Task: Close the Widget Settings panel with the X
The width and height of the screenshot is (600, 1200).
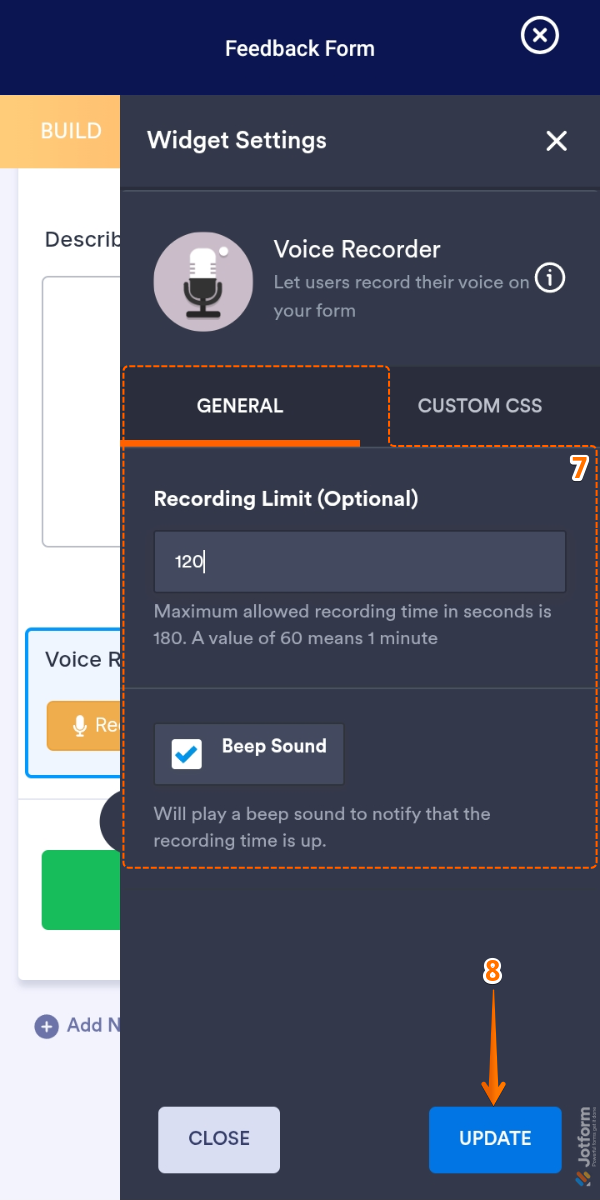Action: (556, 141)
